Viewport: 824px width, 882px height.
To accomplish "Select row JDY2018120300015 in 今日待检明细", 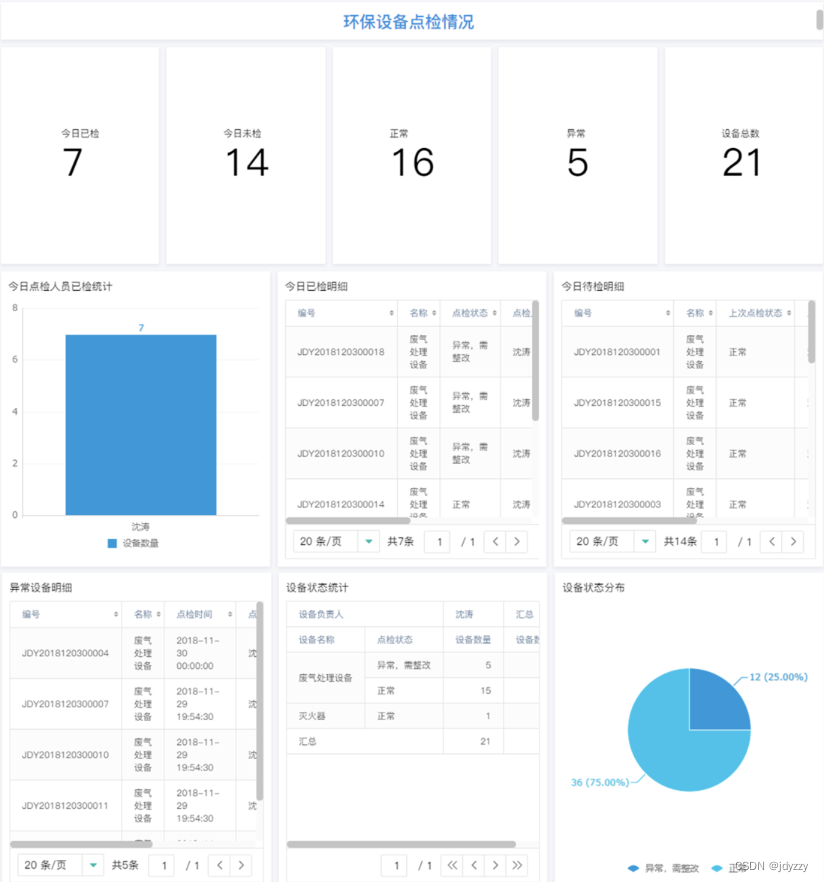I will [685, 403].
